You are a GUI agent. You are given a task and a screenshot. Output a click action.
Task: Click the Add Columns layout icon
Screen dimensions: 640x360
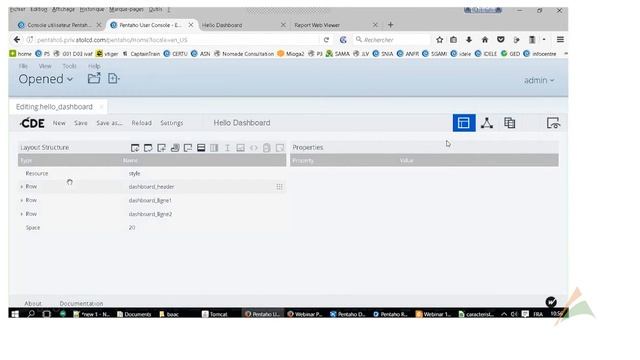(x=214, y=148)
